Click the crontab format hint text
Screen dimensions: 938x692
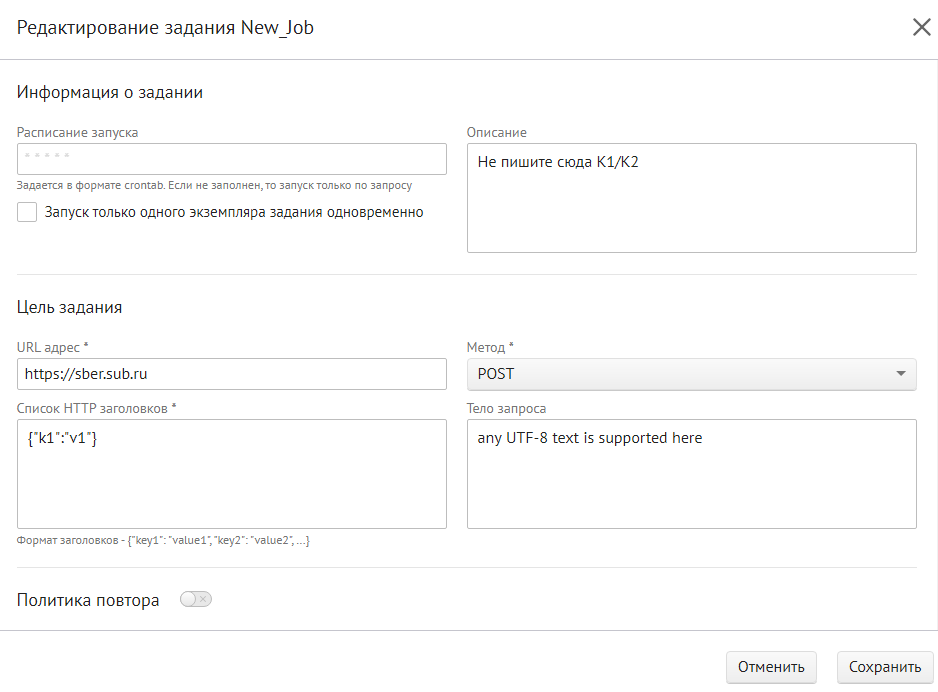214,185
